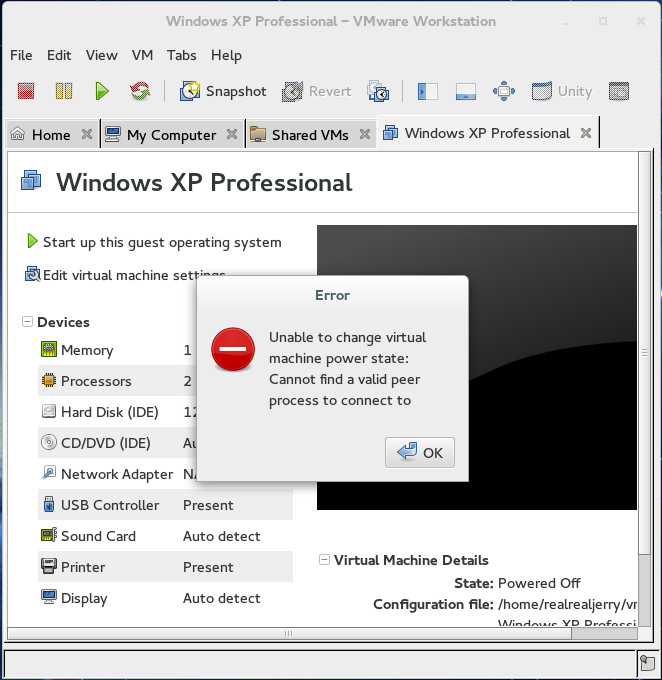Click the VM icon beside the page title
This screenshot has width=662, height=680.
tap(31, 180)
